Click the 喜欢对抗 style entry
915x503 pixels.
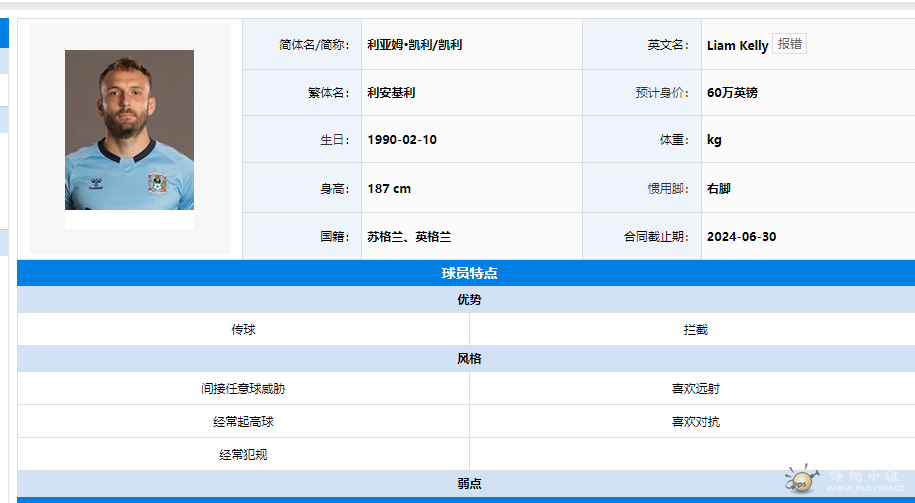click(695, 422)
